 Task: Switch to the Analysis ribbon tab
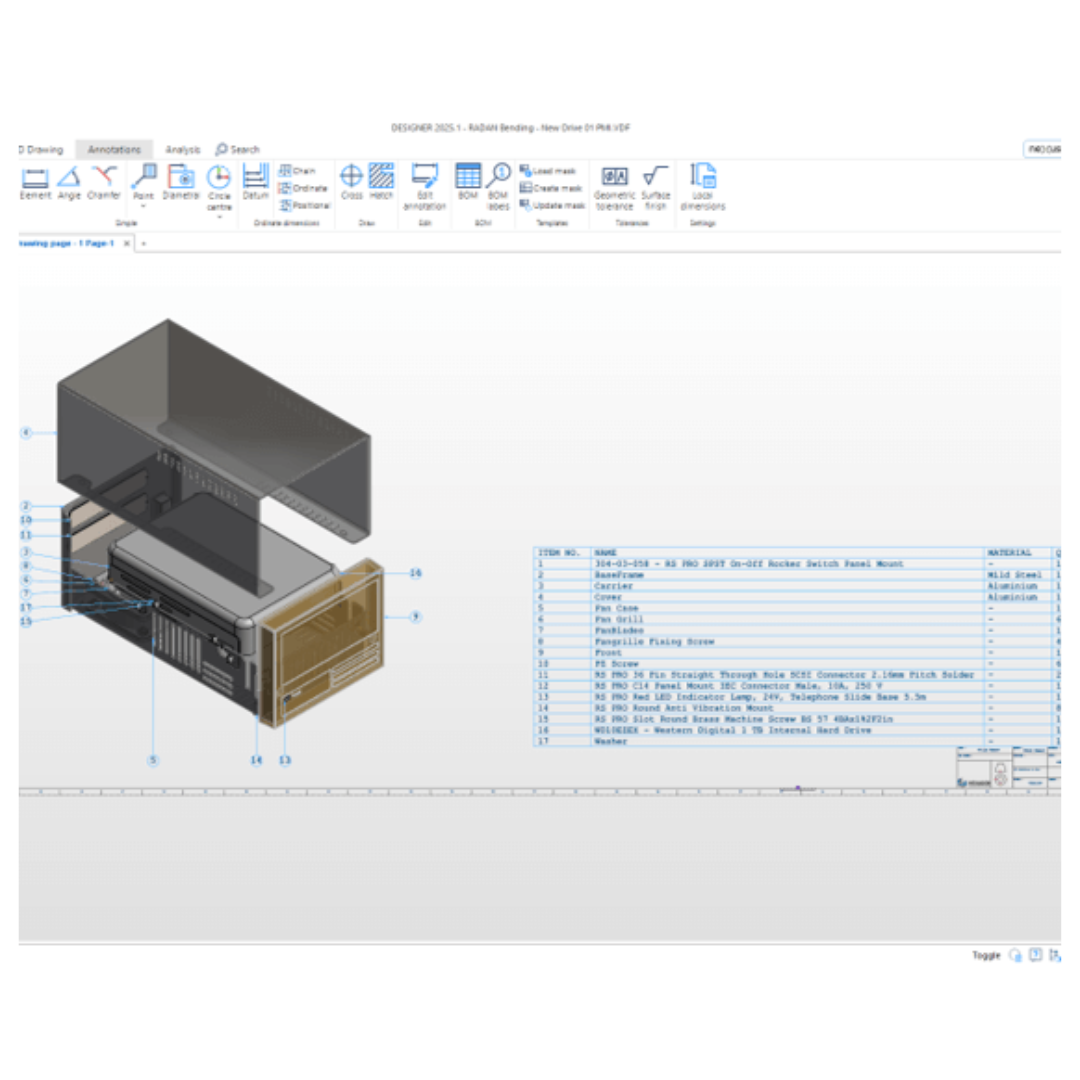[182, 149]
